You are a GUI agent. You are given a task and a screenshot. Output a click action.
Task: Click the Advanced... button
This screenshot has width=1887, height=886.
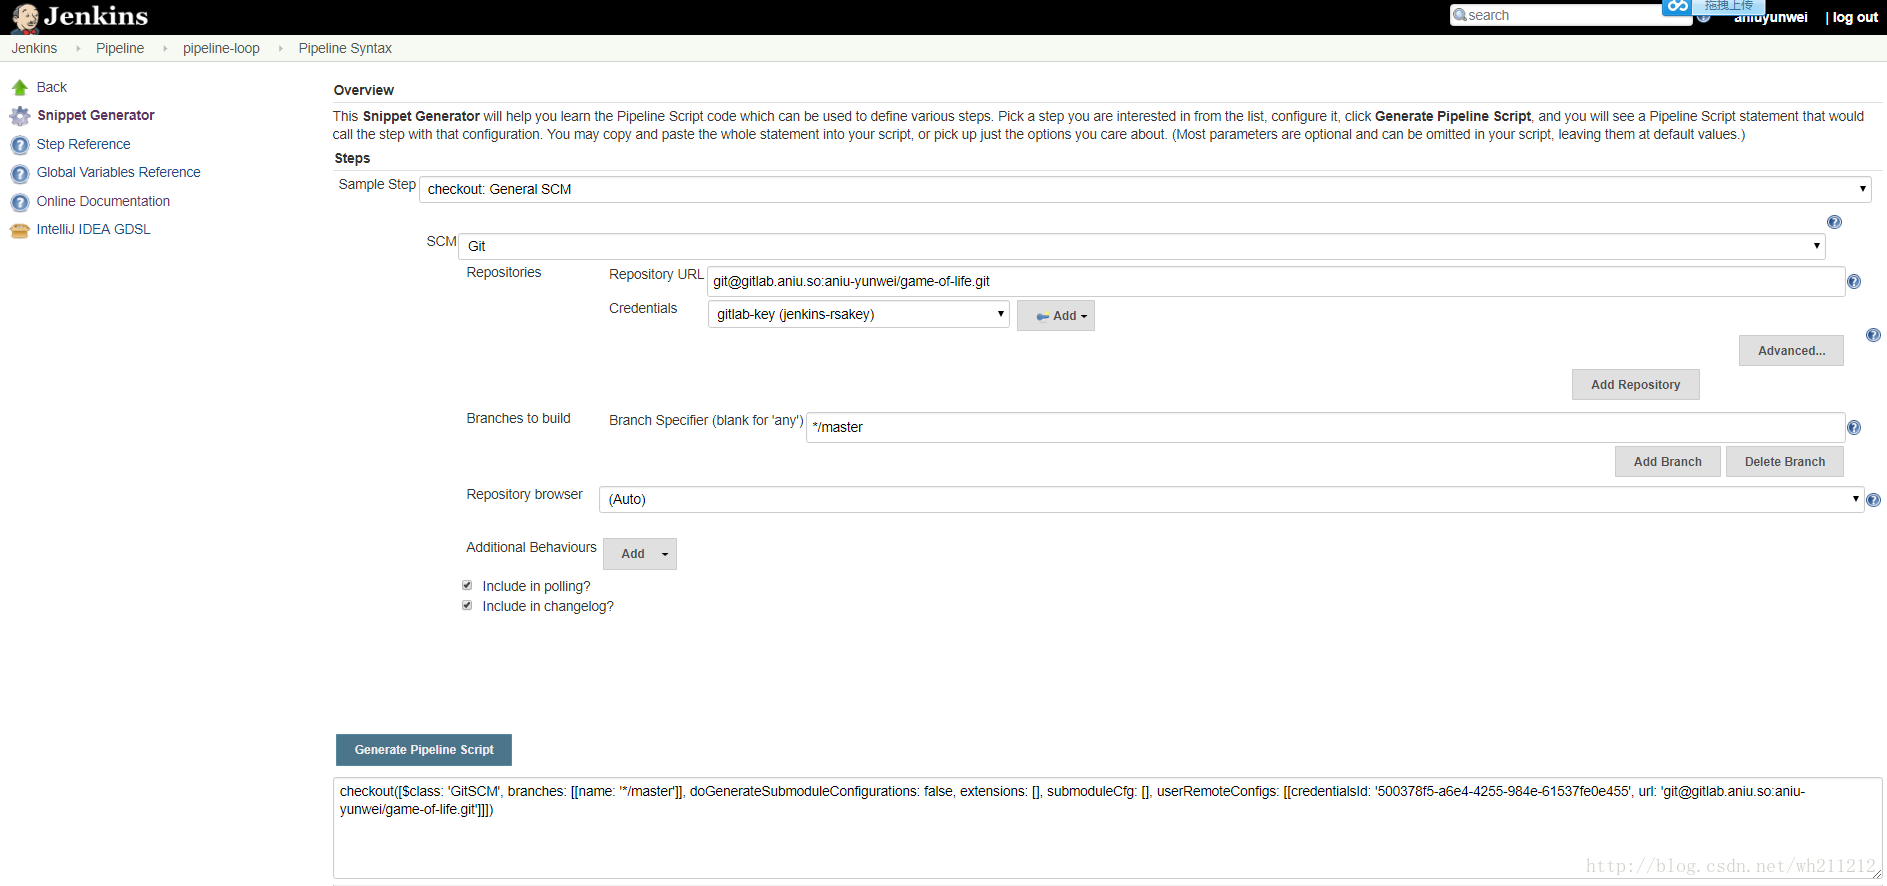pyautogui.click(x=1791, y=351)
